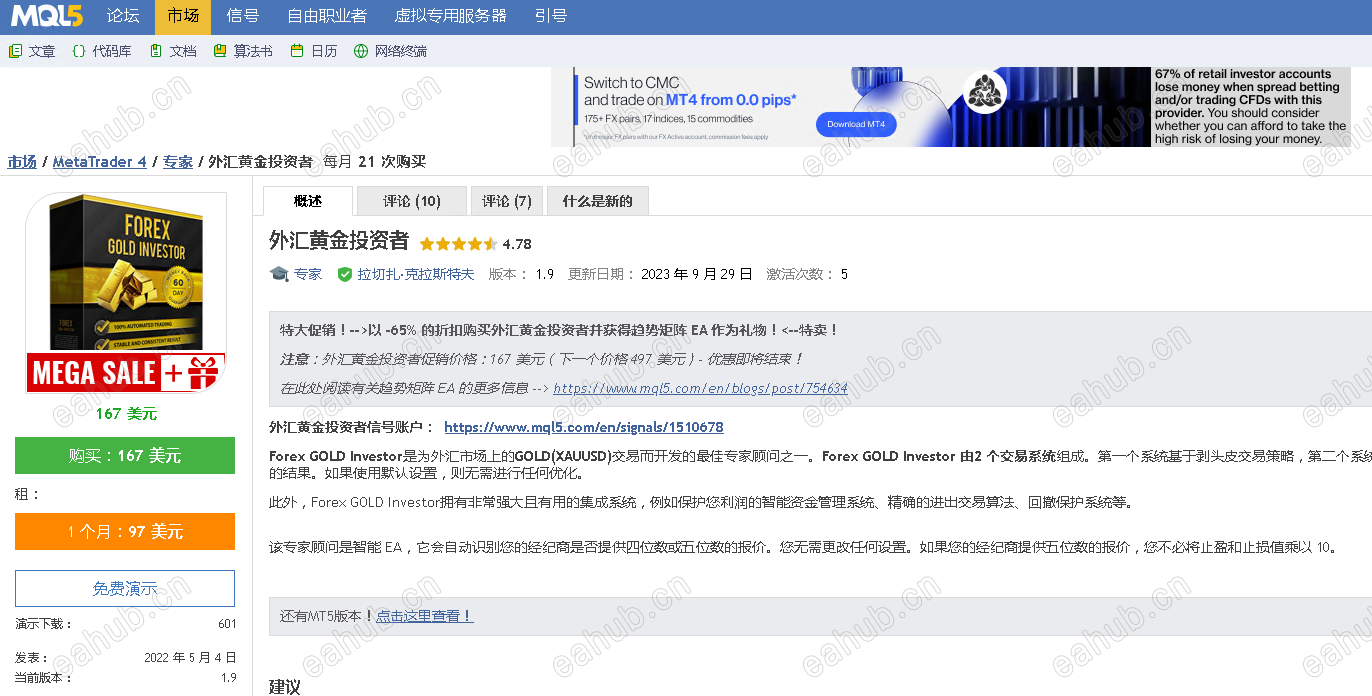Click the MQL5 logo

(x=47, y=15)
